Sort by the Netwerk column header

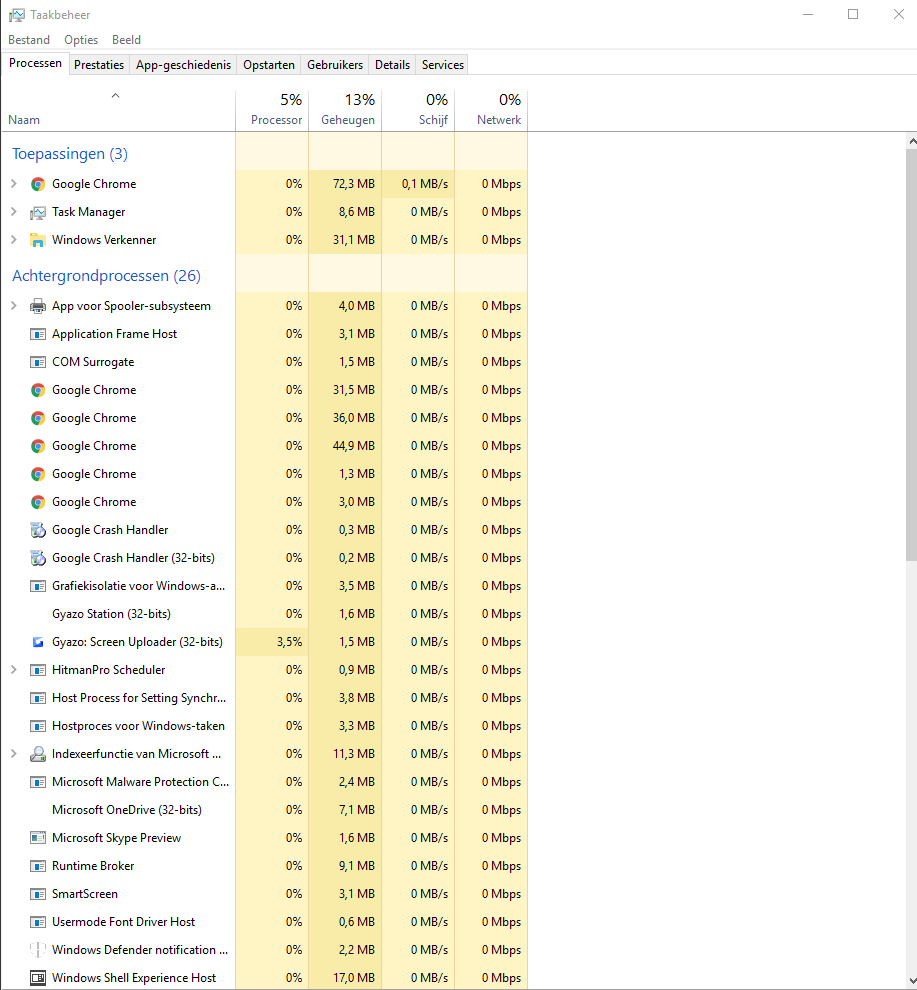coord(491,110)
